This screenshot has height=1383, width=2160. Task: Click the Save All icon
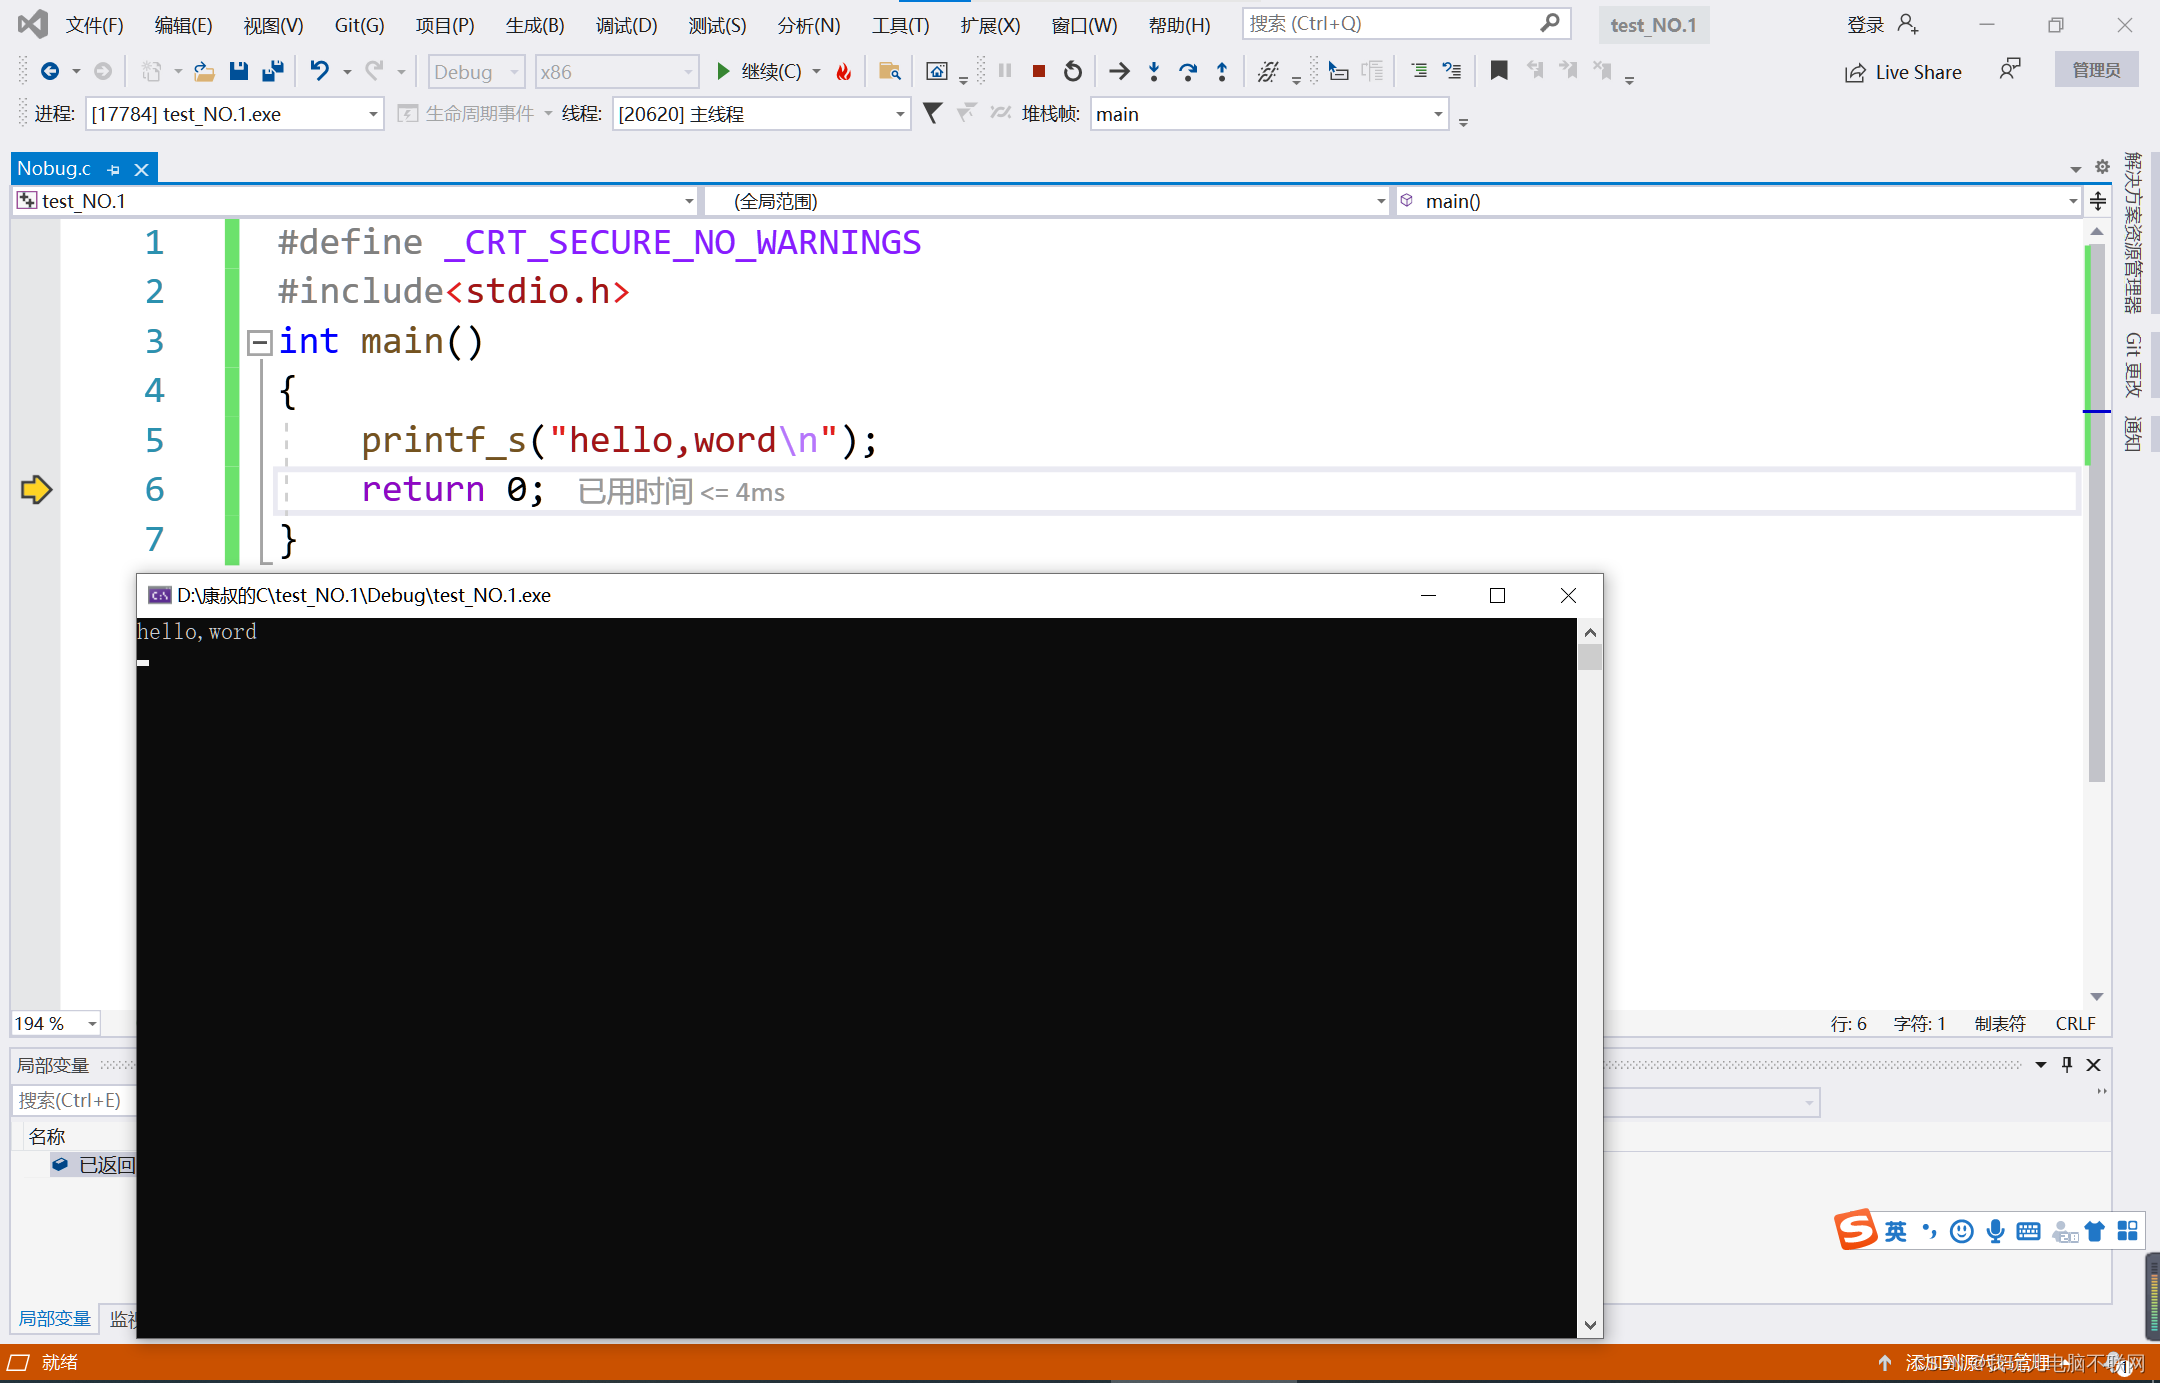tap(272, 71)
